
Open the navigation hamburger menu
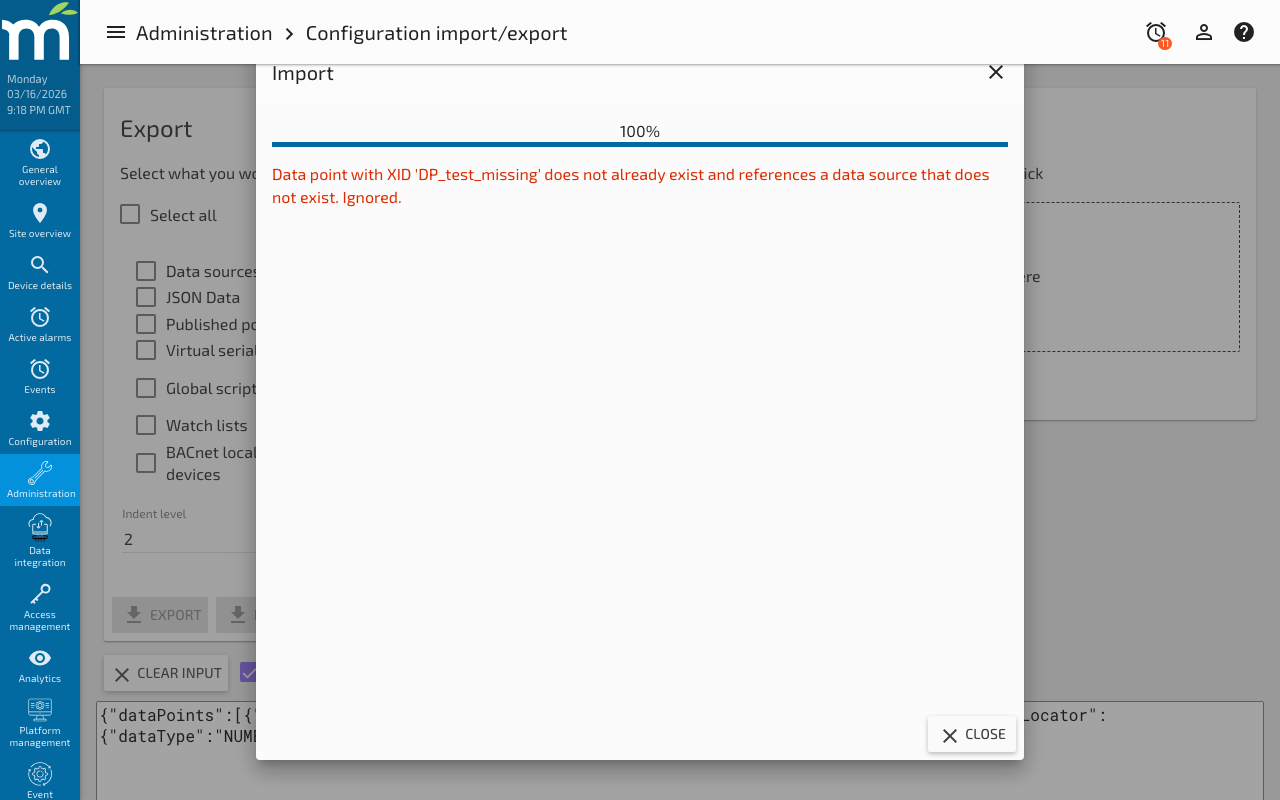(x=116, y=32)
